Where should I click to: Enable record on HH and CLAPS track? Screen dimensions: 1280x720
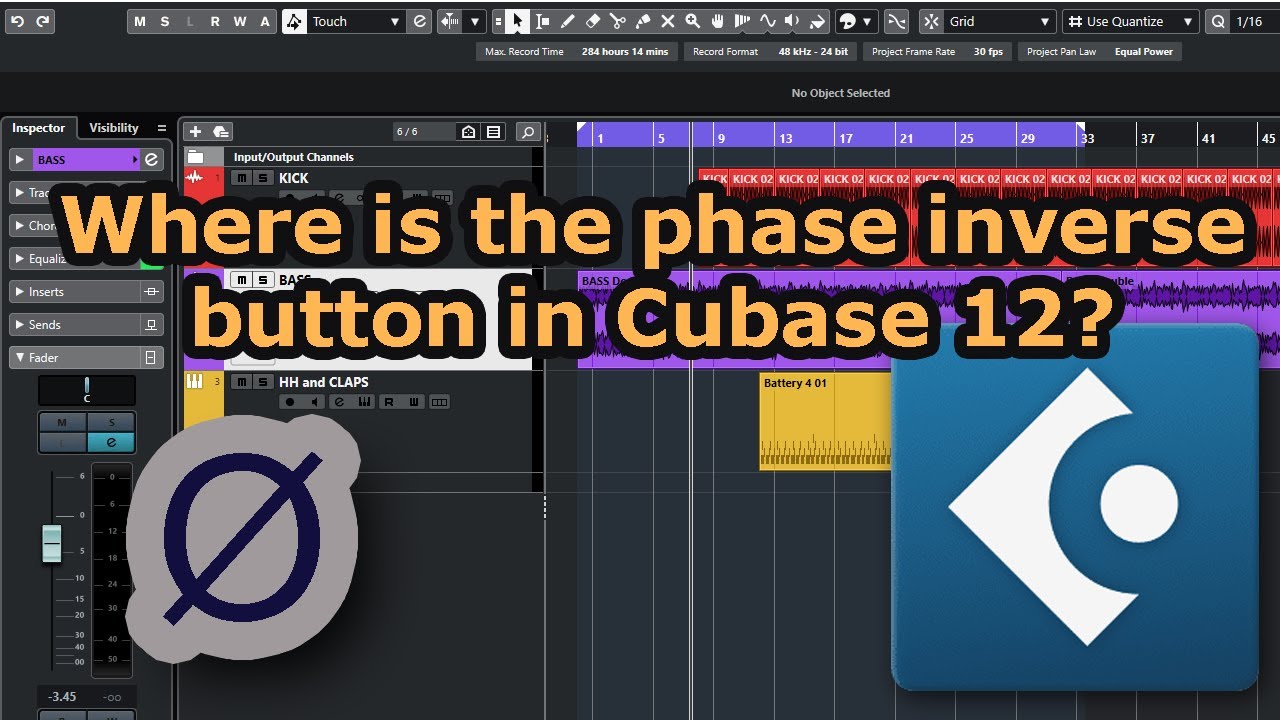[x=290, y=402]
